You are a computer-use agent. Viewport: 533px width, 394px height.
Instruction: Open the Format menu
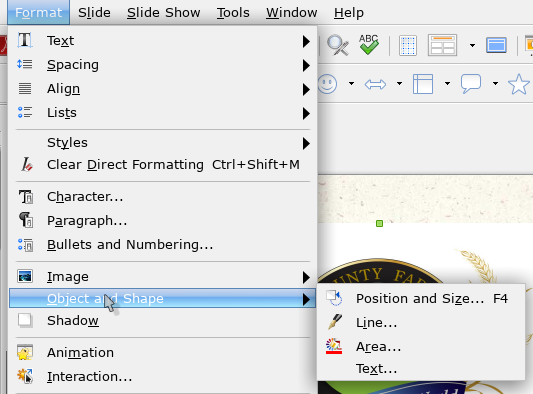pos(38,13)
